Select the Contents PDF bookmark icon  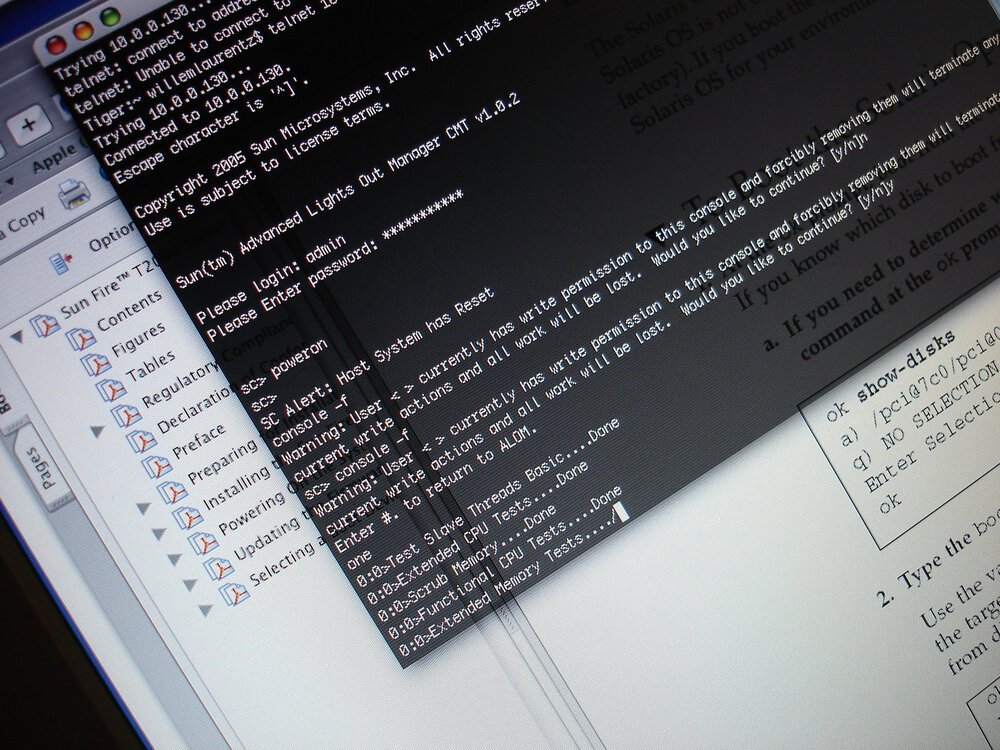(x=45, y=326)
